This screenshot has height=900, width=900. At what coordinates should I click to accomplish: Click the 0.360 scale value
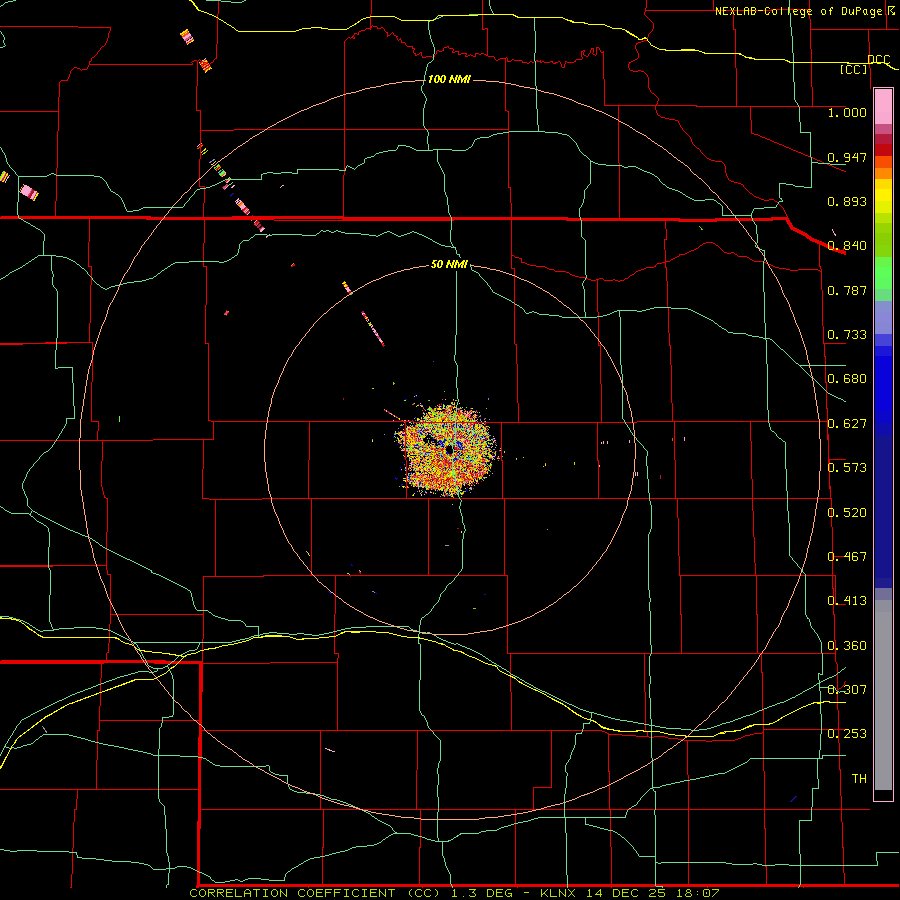847,645
